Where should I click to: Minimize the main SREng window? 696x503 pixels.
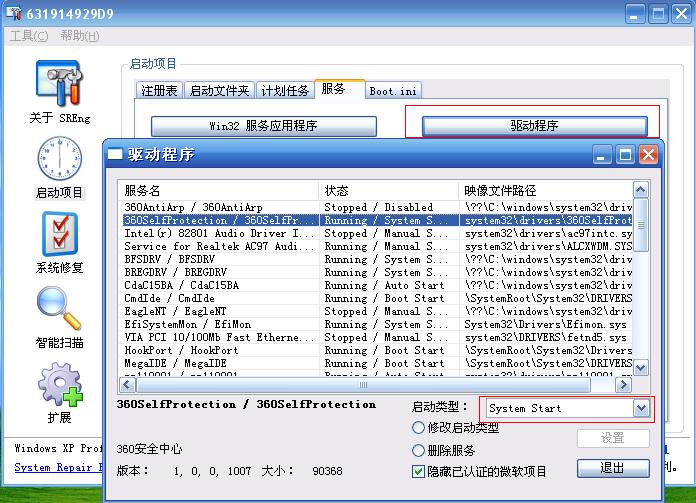tap(635, 14)
